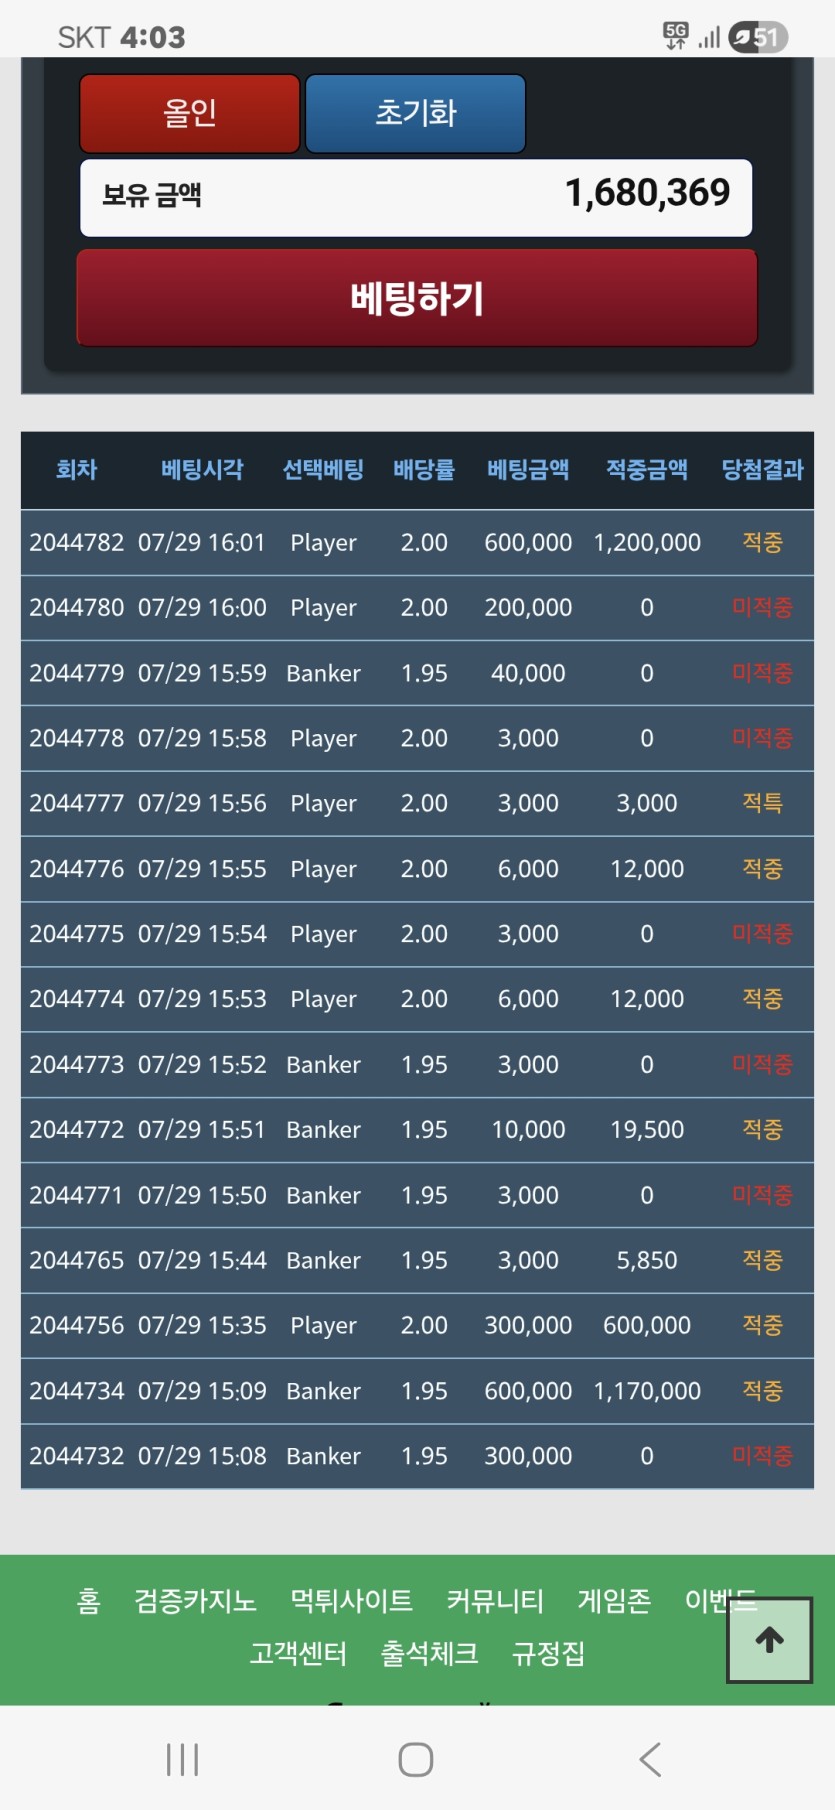Image resolution: width=835 pixels, height=1810 pixels.
Task: Open the 커뮤니티 footer link
Action: (495, 1601)
